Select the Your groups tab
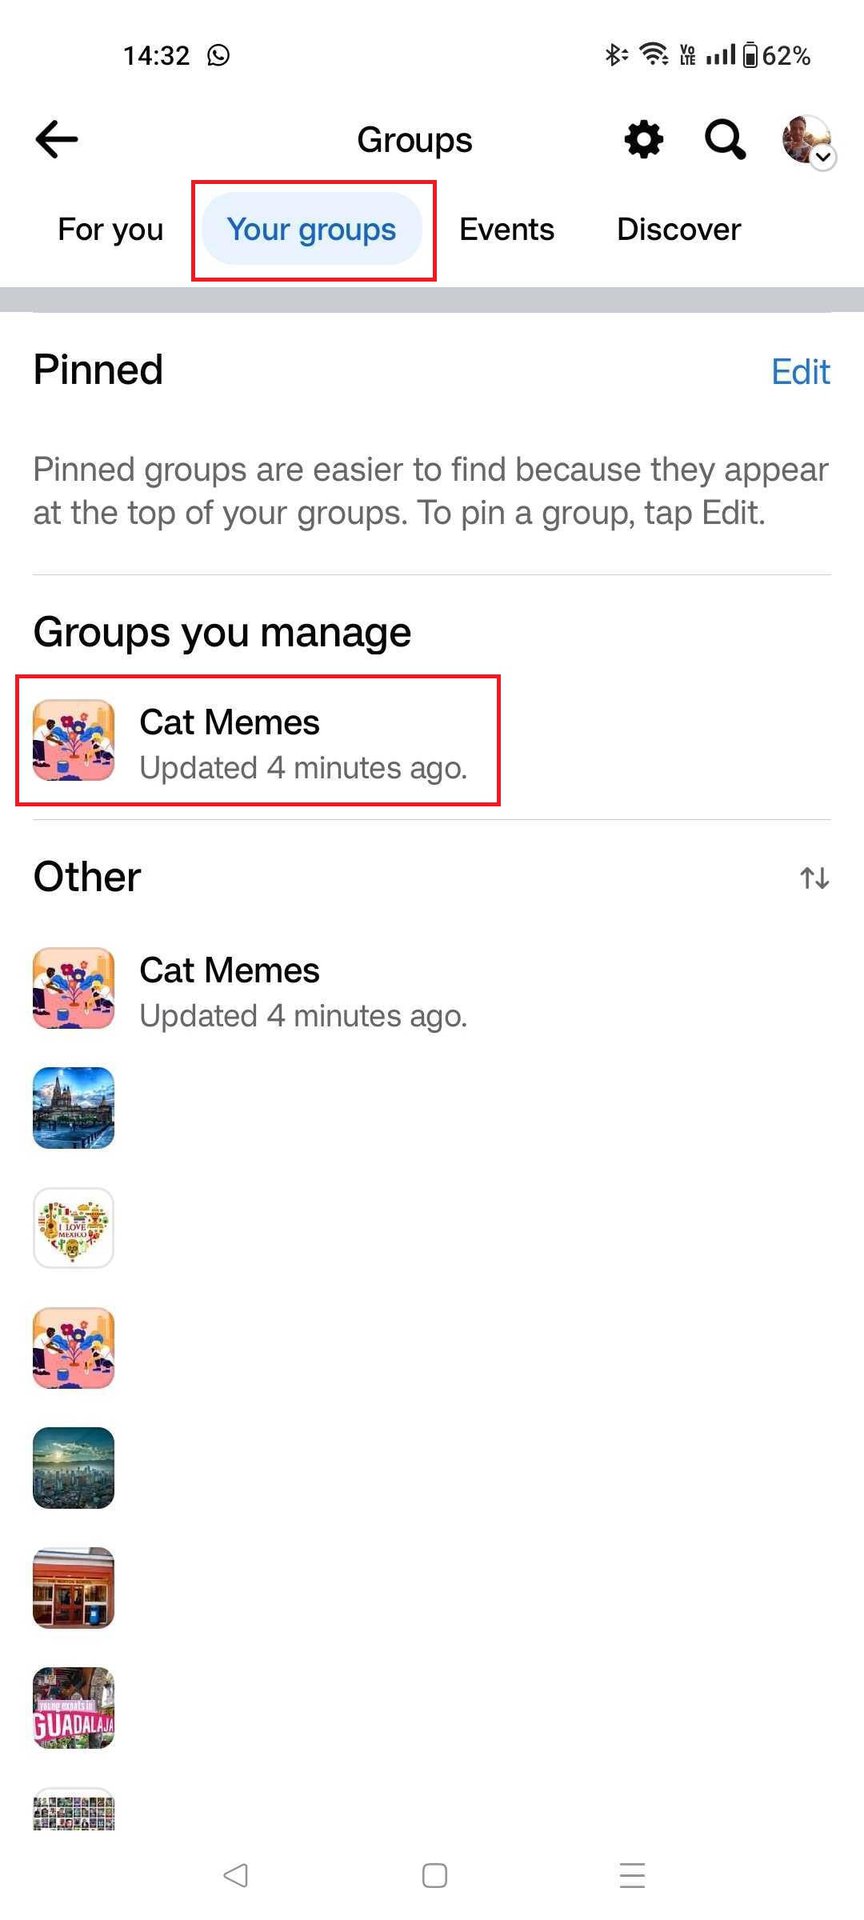 click(312, 230)
